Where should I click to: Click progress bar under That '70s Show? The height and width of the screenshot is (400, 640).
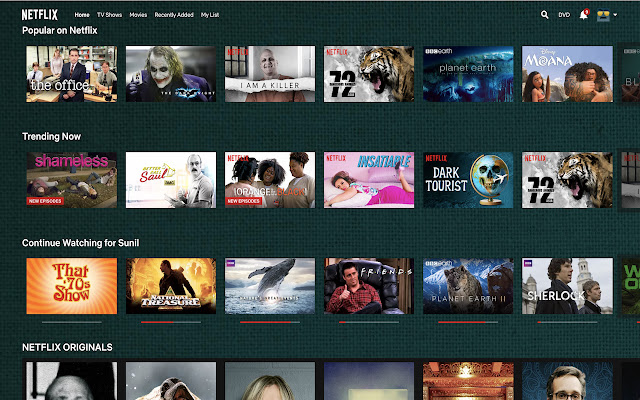tap(71, 322)
